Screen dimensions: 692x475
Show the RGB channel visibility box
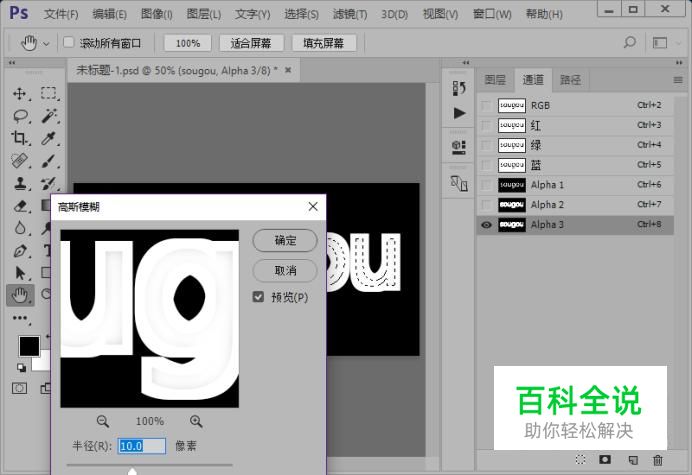(x=486, y=106)
